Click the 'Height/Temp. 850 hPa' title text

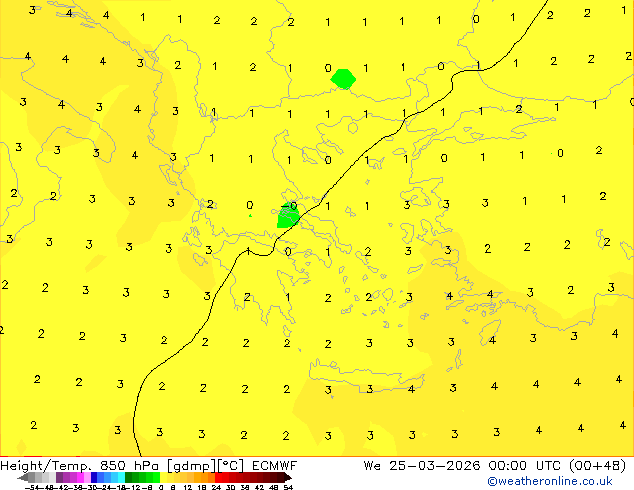coord(80,466)
